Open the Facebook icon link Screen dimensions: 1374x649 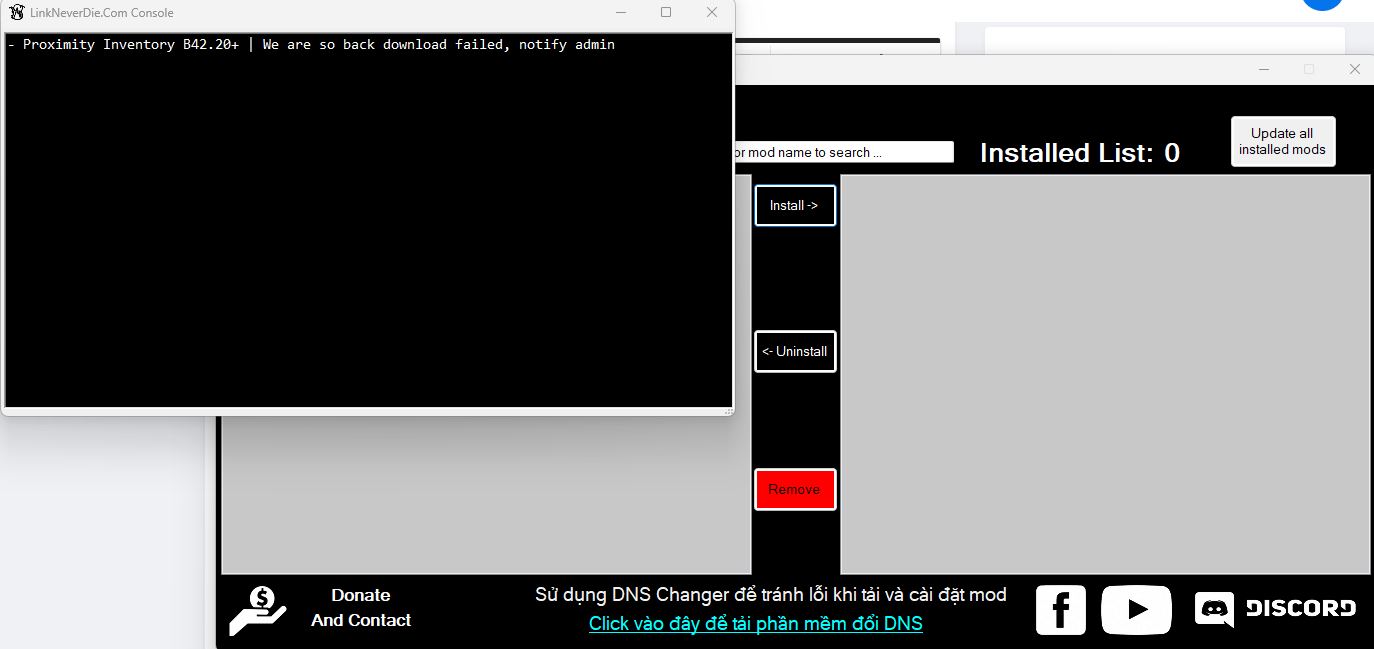tap(1060, 610)
